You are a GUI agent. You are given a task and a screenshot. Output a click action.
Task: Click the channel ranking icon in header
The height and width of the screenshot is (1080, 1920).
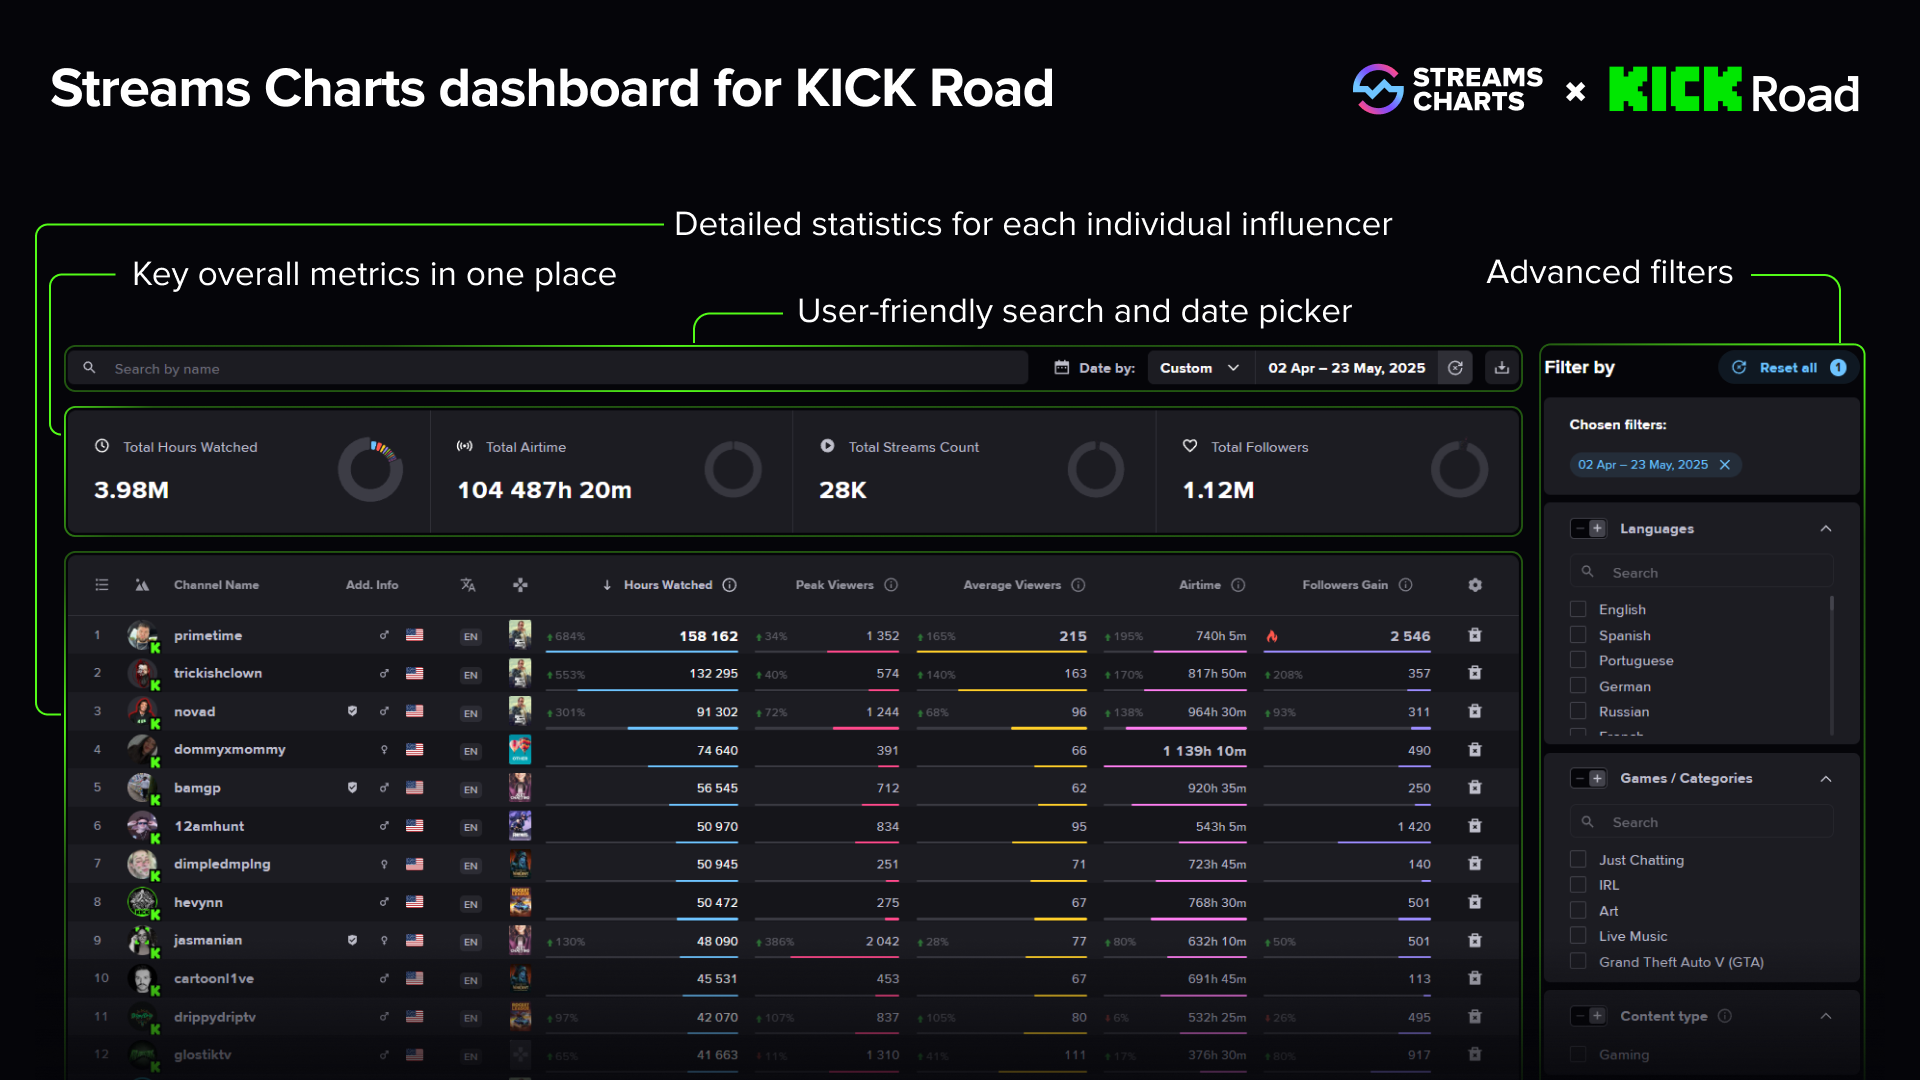142,585
